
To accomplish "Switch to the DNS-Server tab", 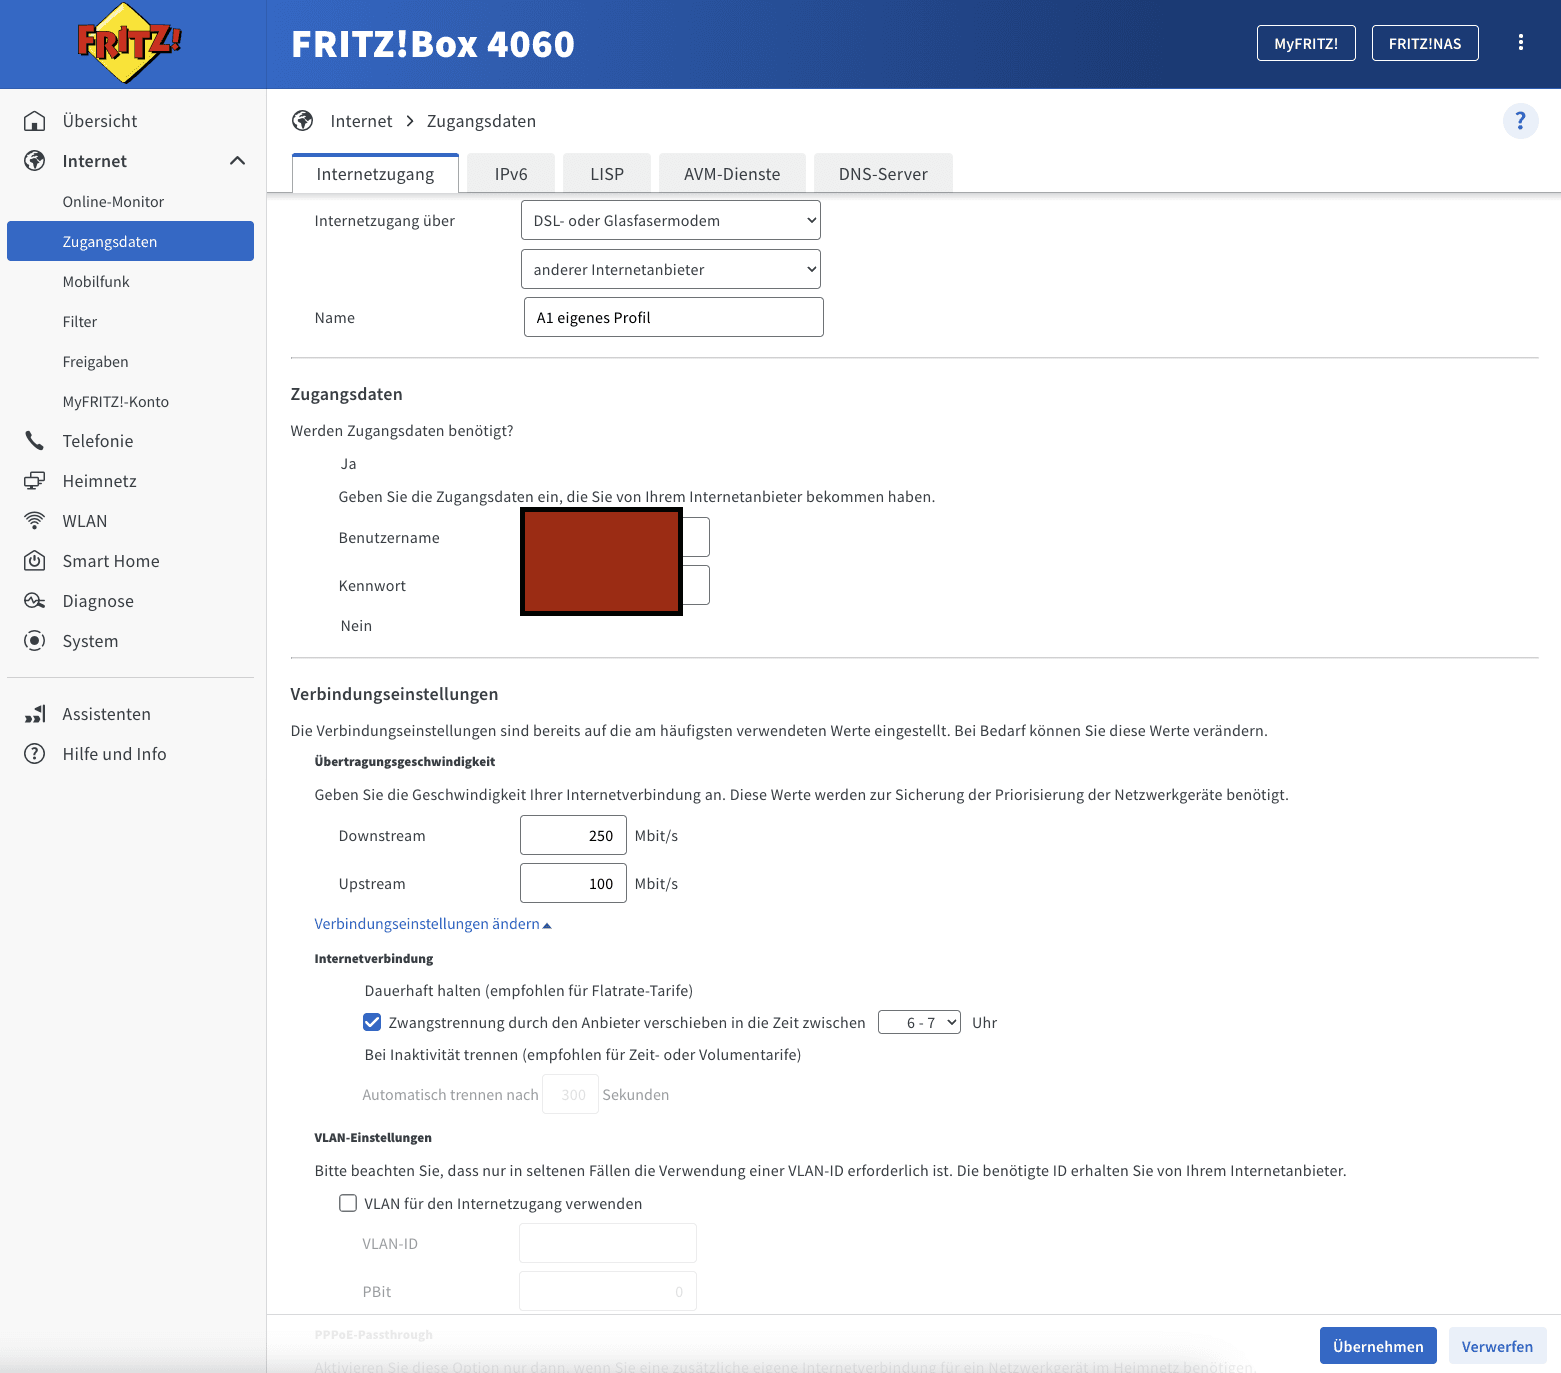I will (x=882, y=174).
